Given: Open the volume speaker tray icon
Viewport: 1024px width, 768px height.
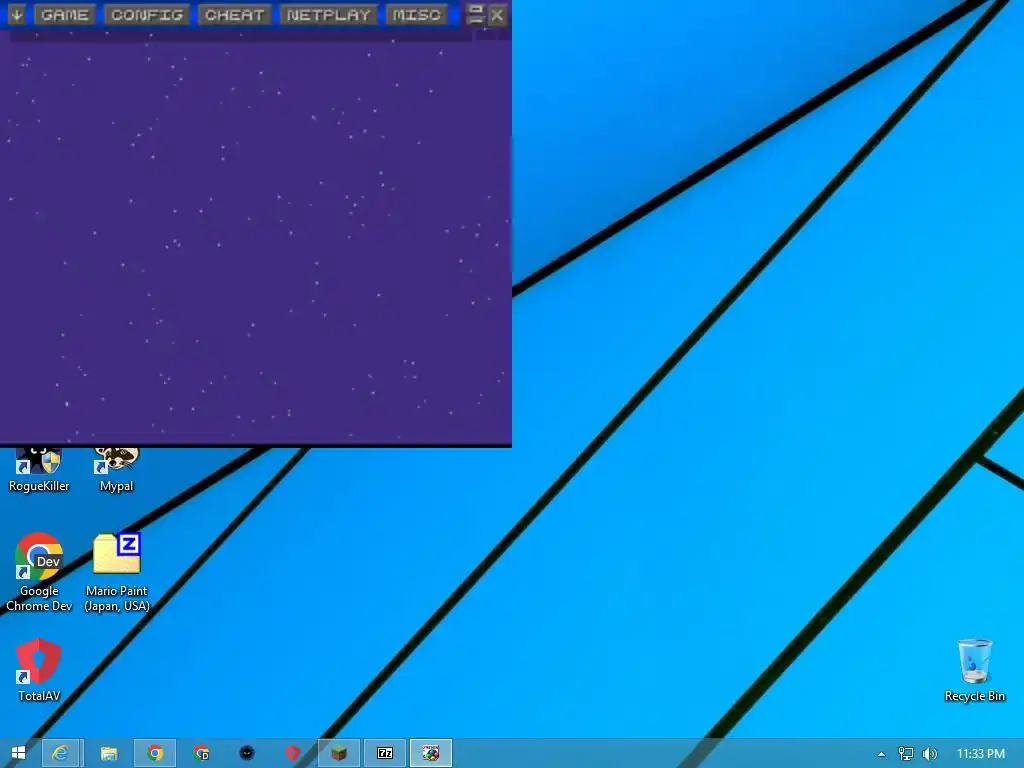Looking at the screenshot, I should coord(929,754).
